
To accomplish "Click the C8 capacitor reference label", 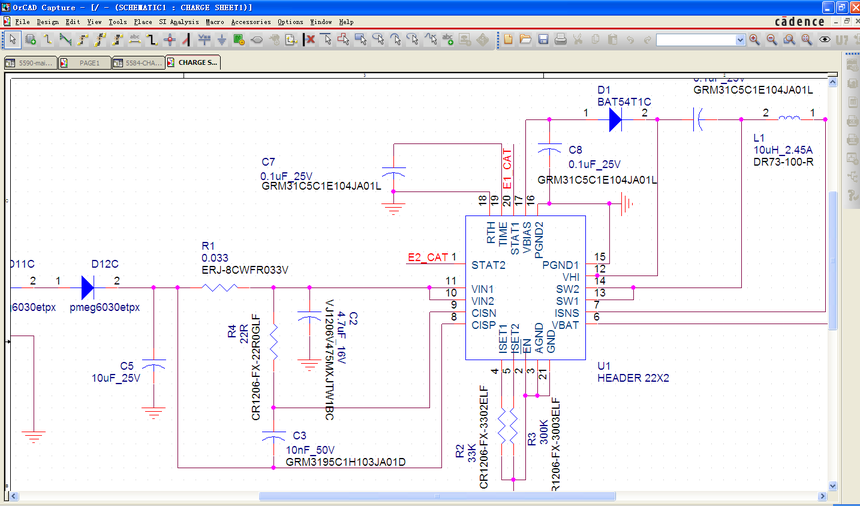I will click(x=575, y=150).
